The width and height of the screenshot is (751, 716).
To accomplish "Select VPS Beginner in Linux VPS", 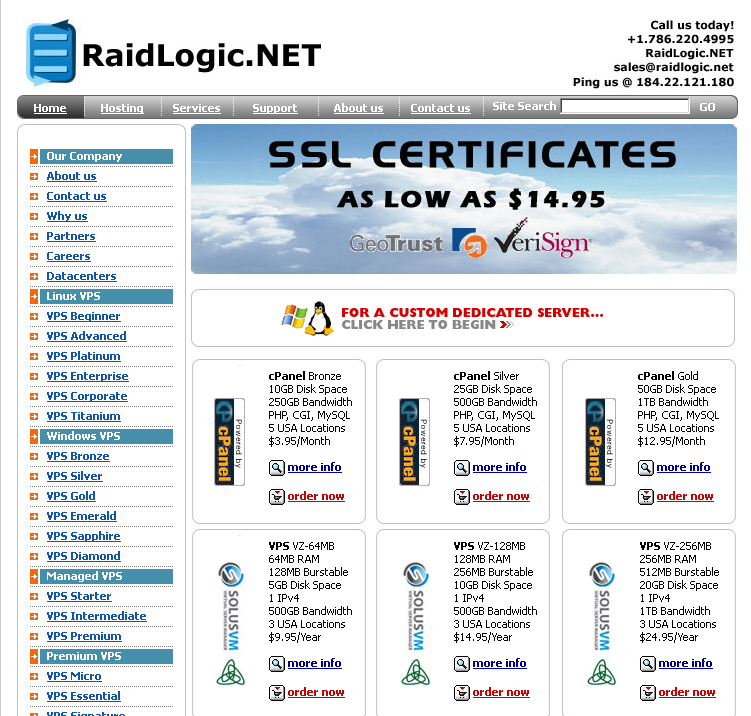I will click(83, 316).
